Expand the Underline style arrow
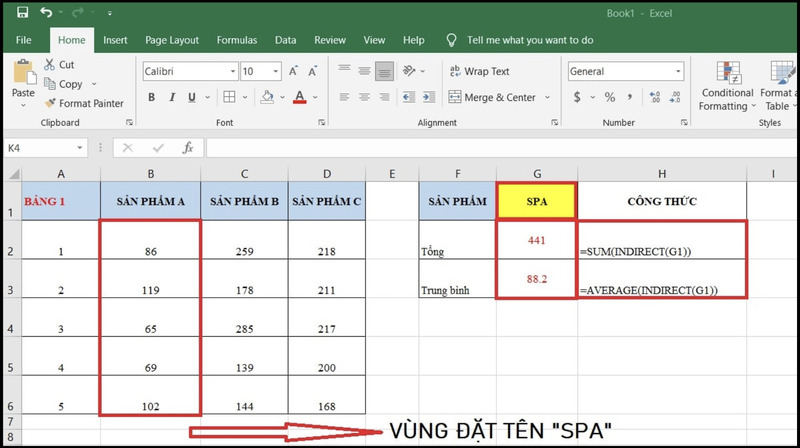This screenshot has width=800, height=448. (x=208, y=97)
